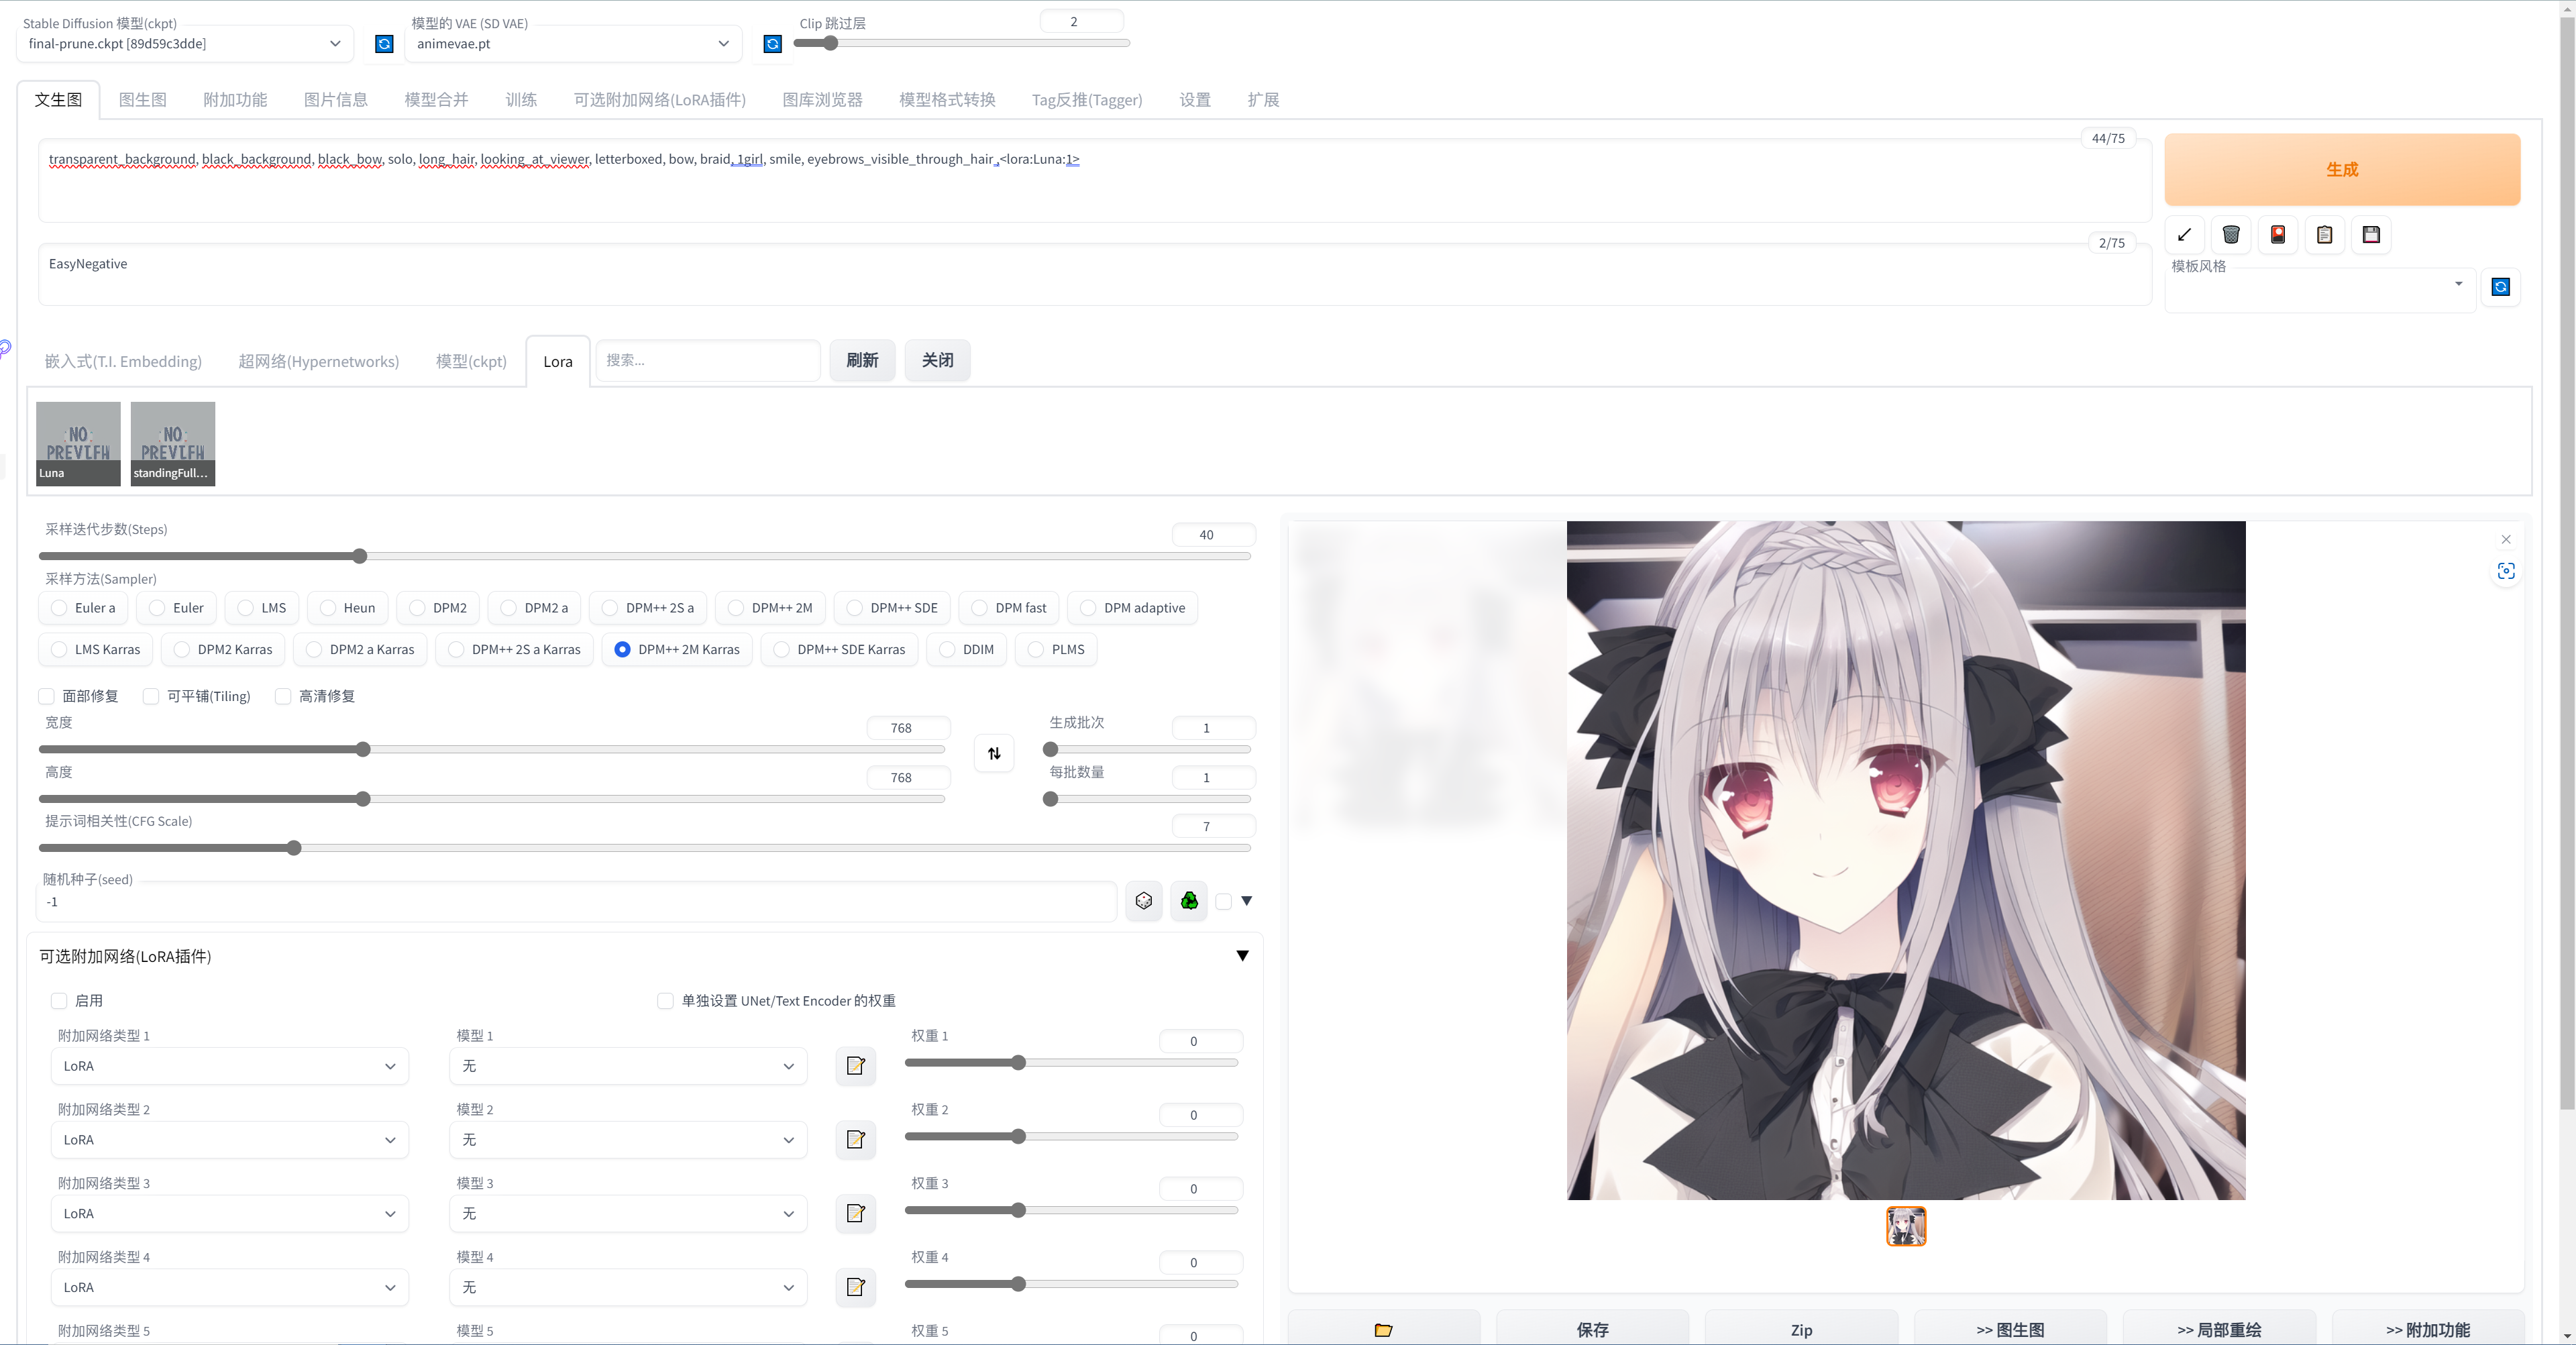Screen dimensions: 2576x1345
Task: Open model 4 metadata editor icon
Action: [856, 1287]
